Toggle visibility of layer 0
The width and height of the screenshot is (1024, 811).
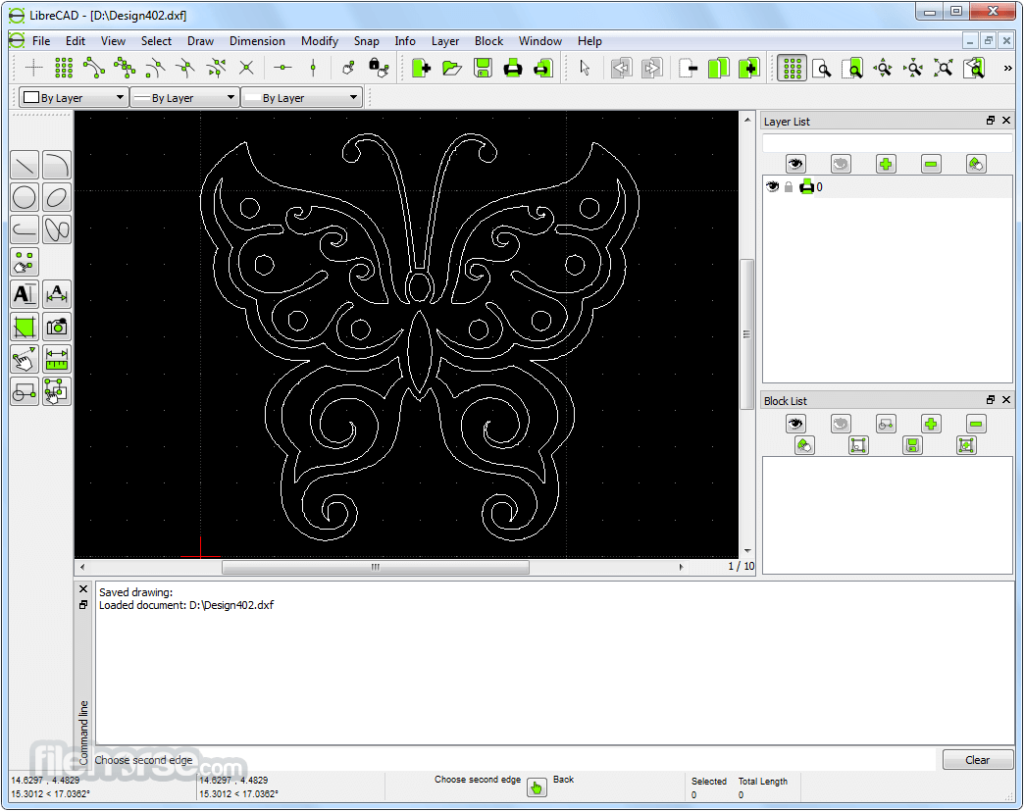[x=771, y=186]
